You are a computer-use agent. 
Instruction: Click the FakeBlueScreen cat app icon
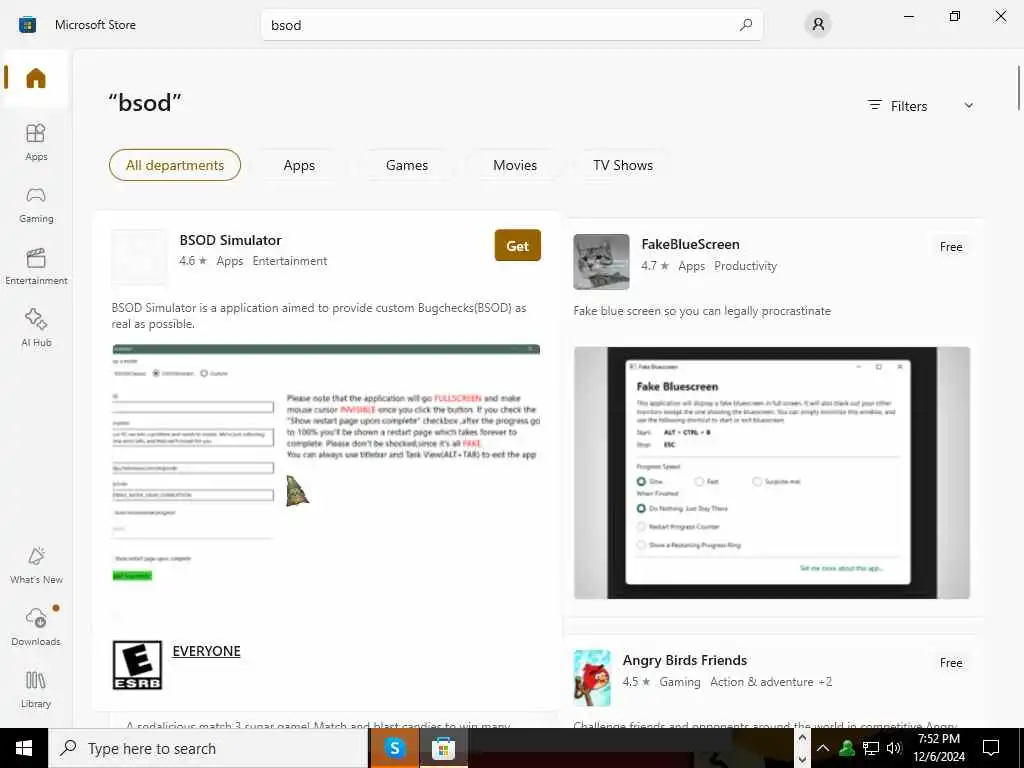point(601,262)
